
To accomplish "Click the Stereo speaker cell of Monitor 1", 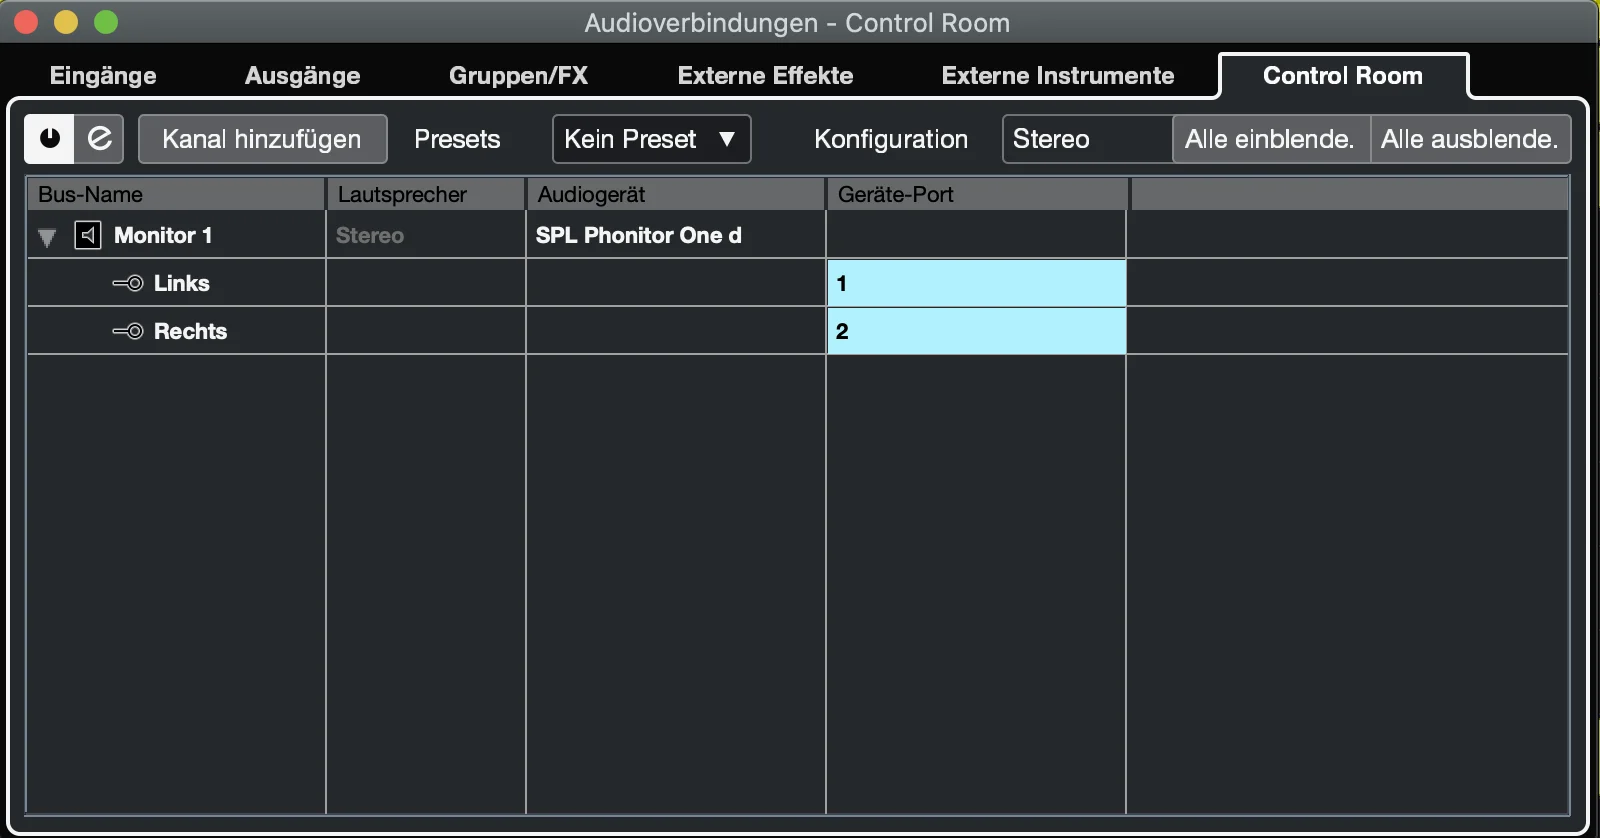I will 426,235.
